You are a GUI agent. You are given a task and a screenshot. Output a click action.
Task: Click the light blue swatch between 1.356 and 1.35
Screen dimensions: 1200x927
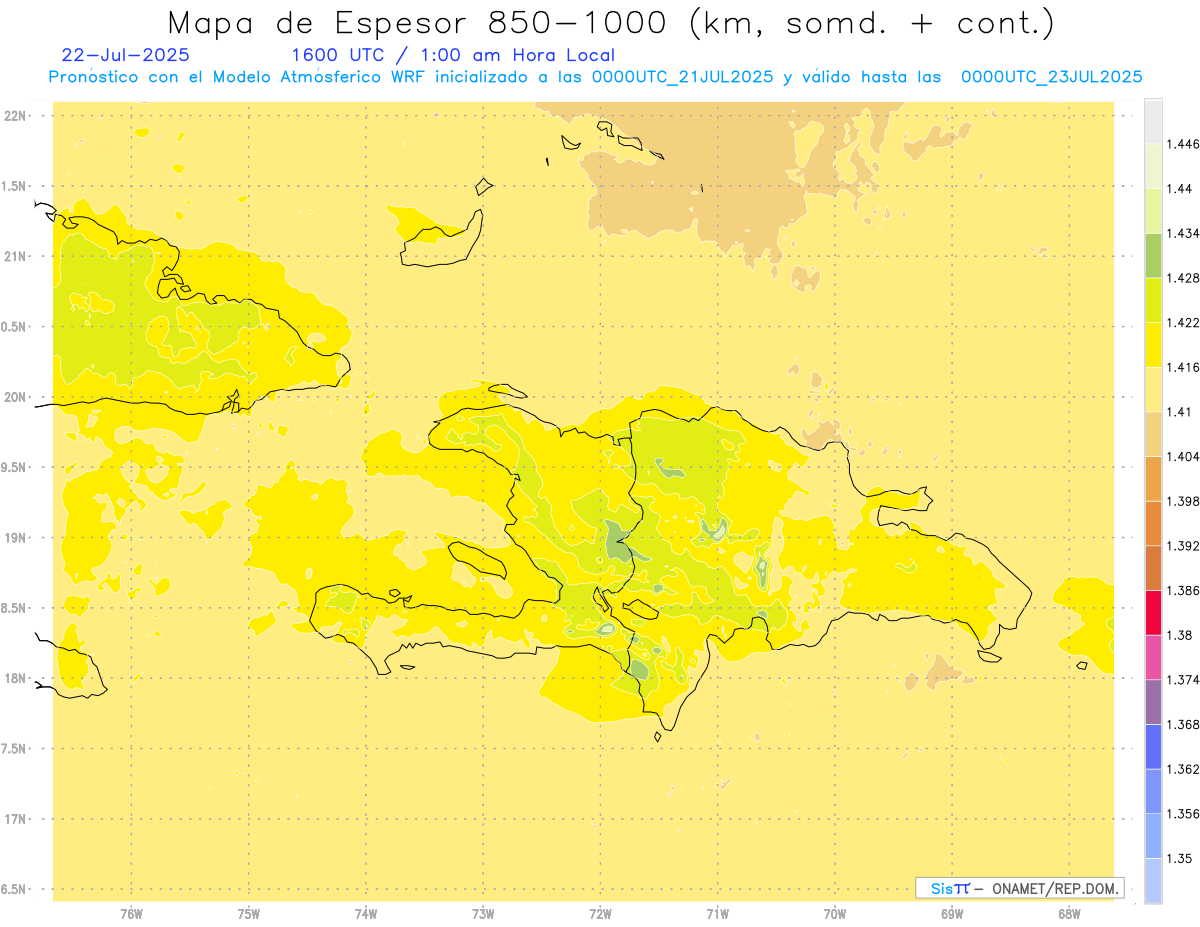pos(1153,835)
